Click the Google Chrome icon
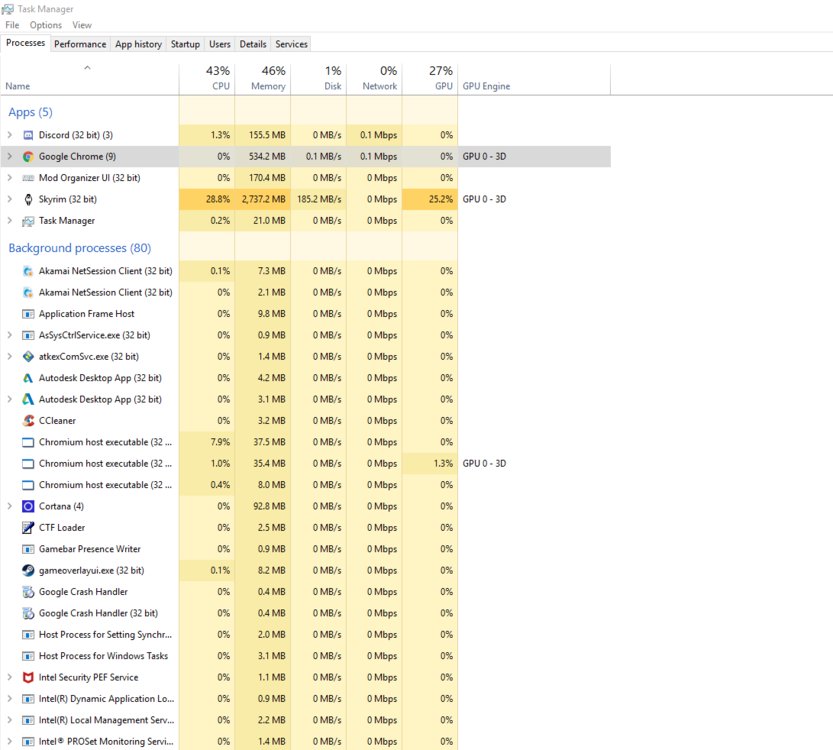Image resolution: width=833 pixels, height=750 pixels. tap(28, 157)
